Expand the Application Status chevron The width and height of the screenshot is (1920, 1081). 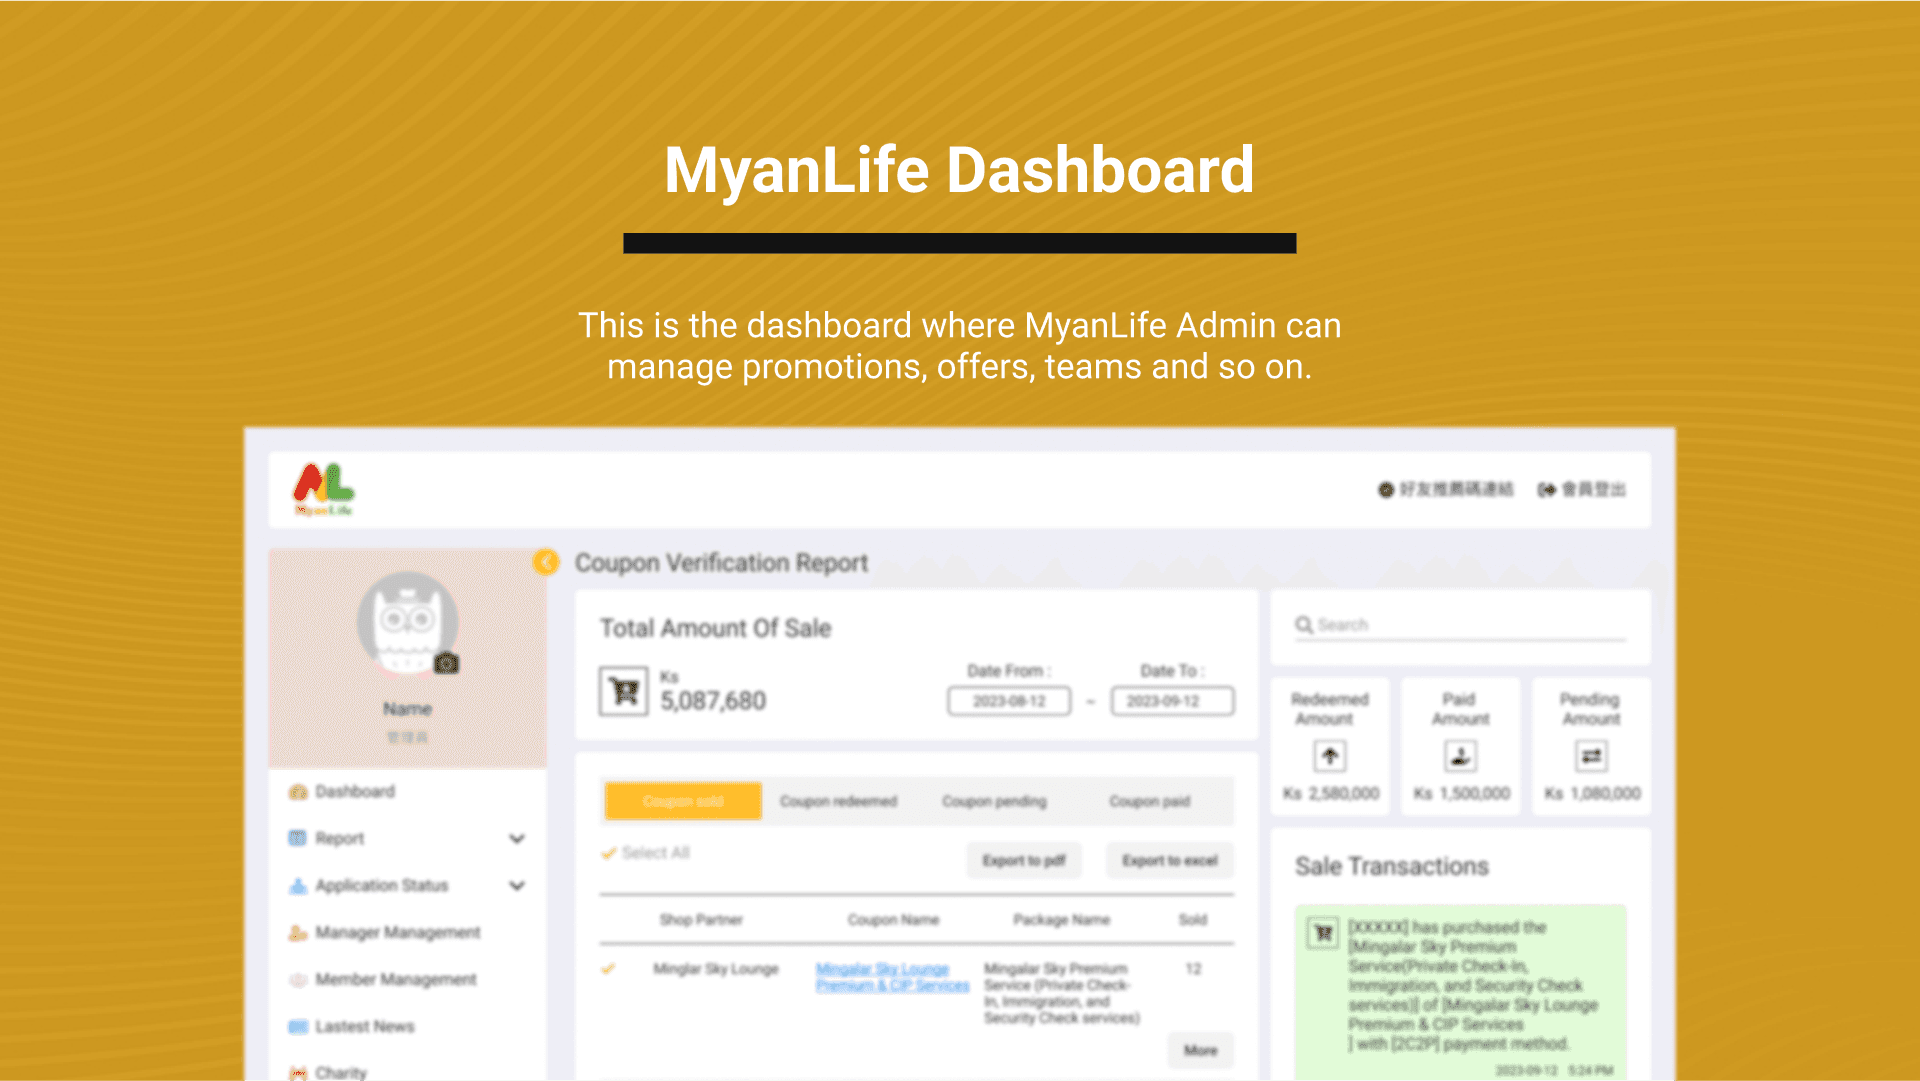517,885
